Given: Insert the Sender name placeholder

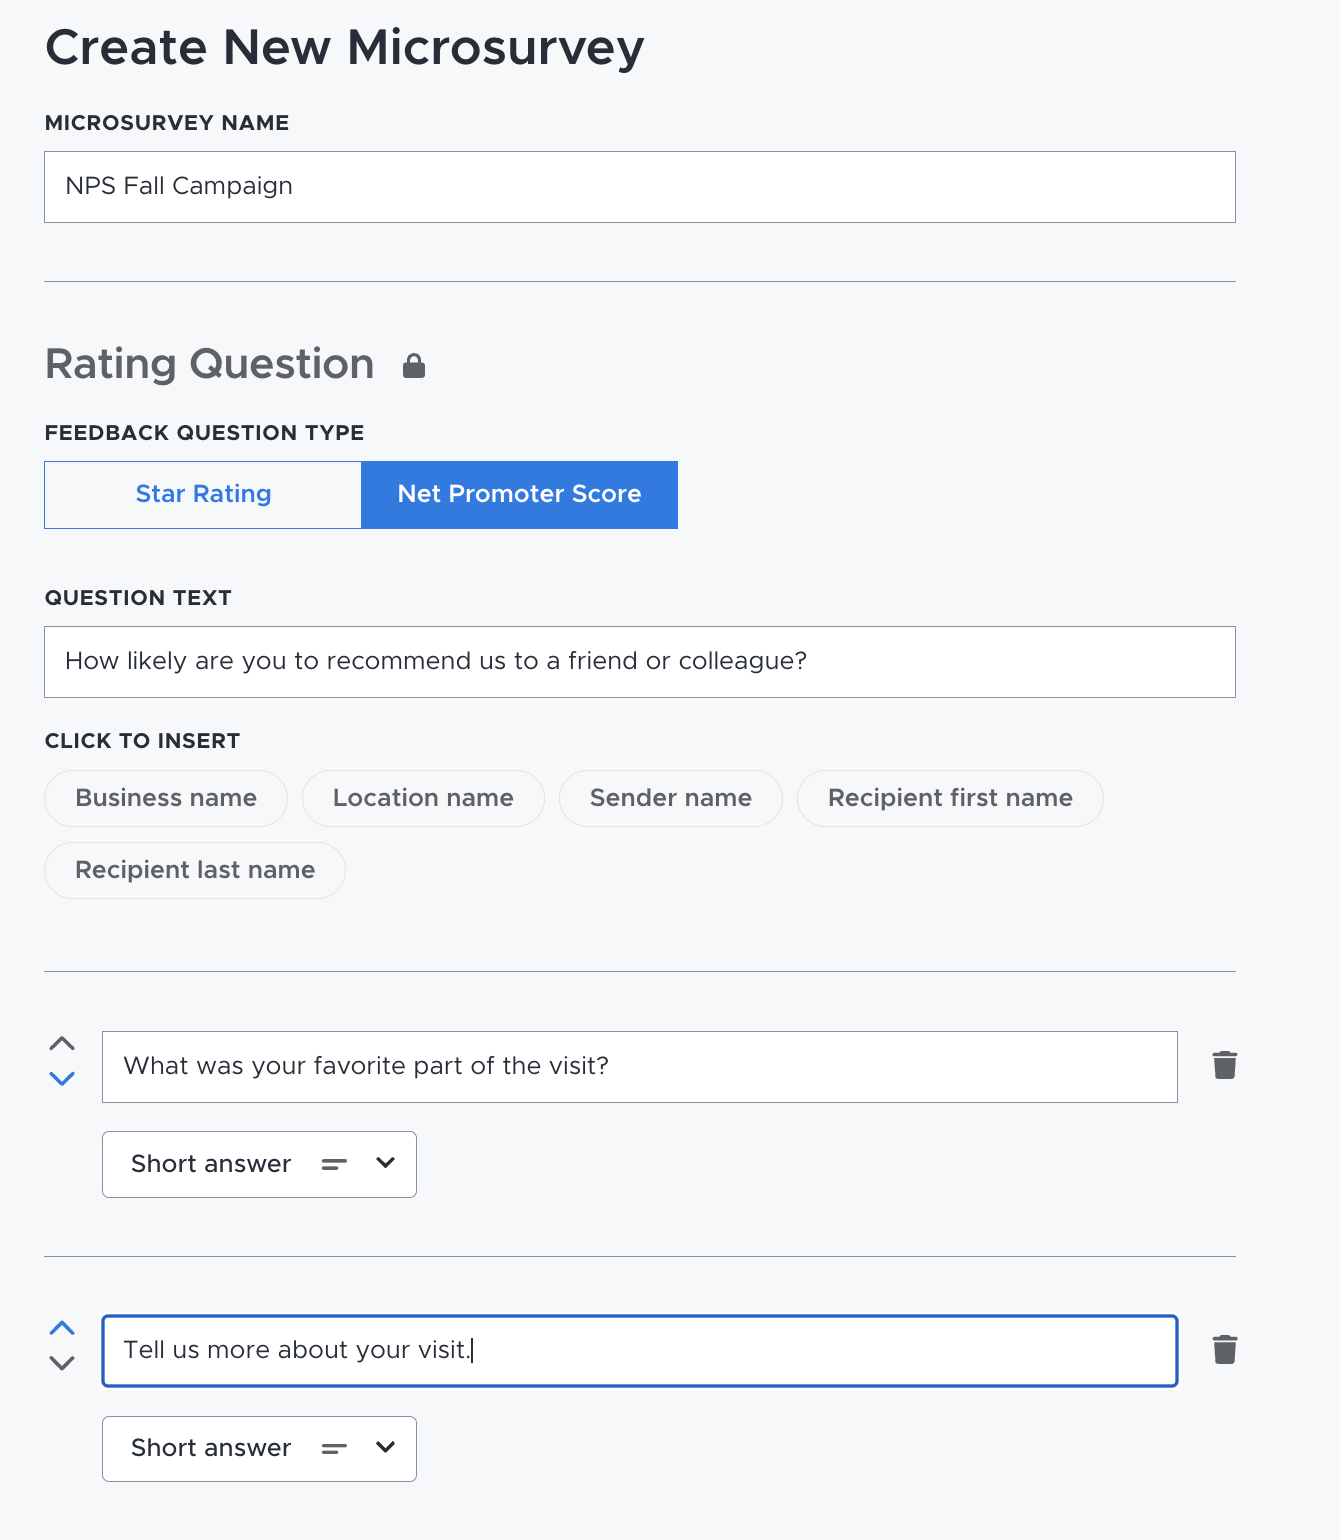Looking at the screenshot, I should click(670, 798).
